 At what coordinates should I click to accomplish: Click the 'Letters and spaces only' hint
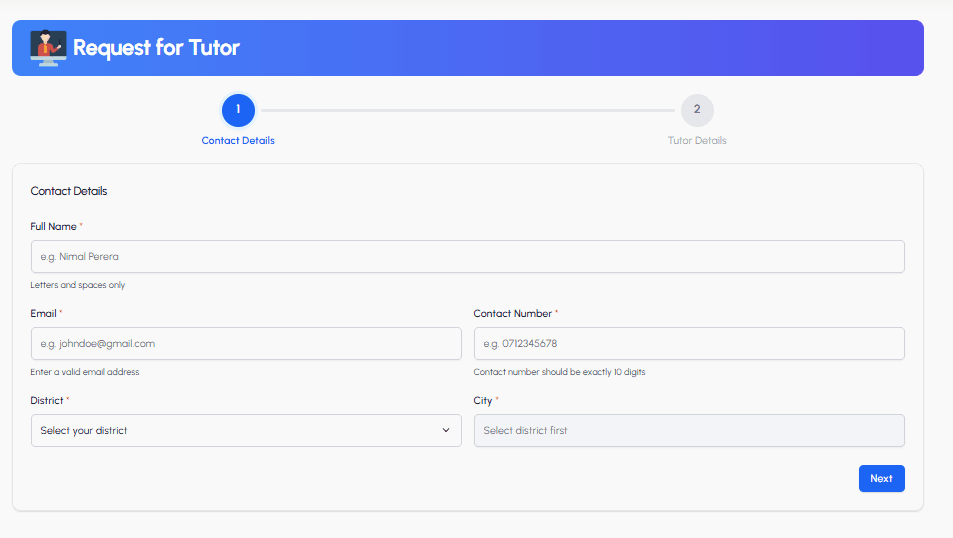click(78, 285)
